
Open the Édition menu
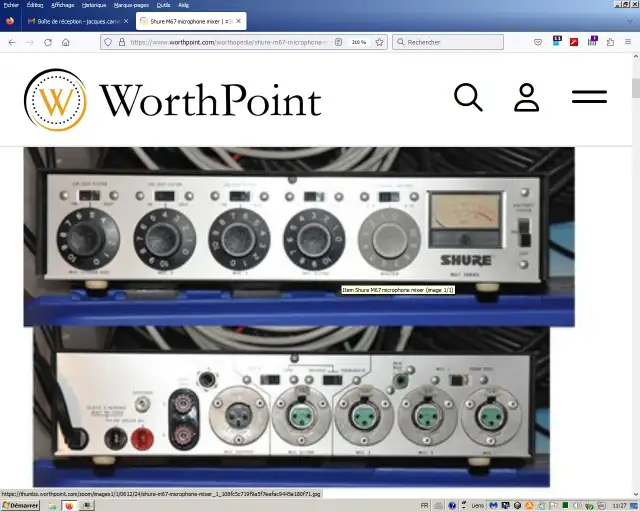[x=35, y=5]
